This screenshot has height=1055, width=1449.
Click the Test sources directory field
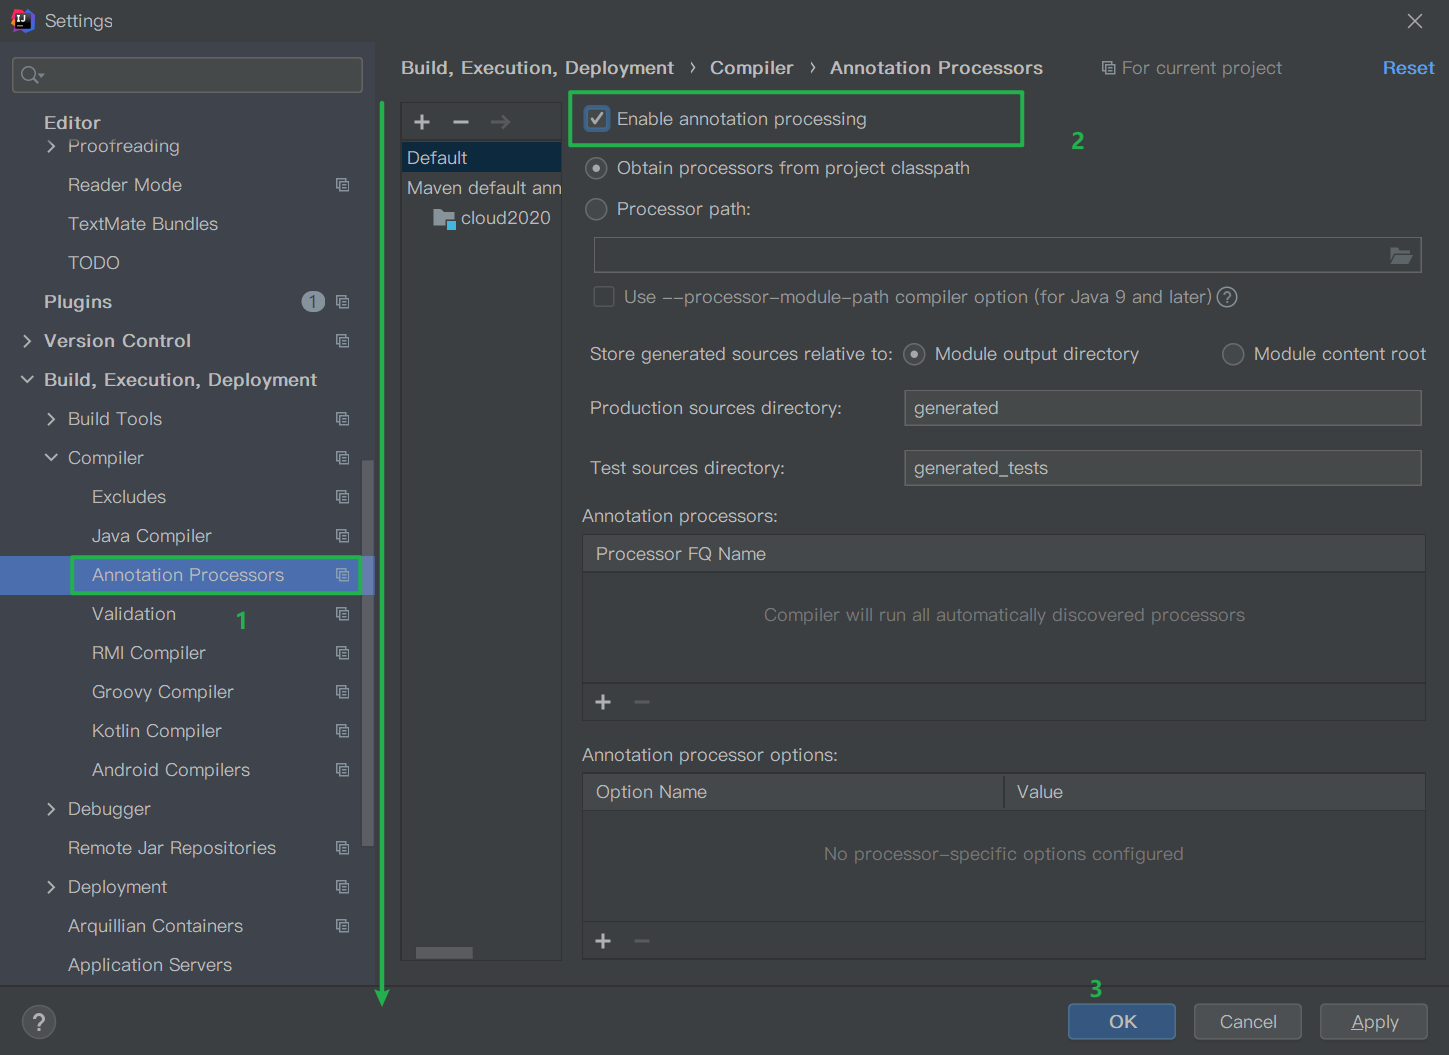tap(1162, 468)
